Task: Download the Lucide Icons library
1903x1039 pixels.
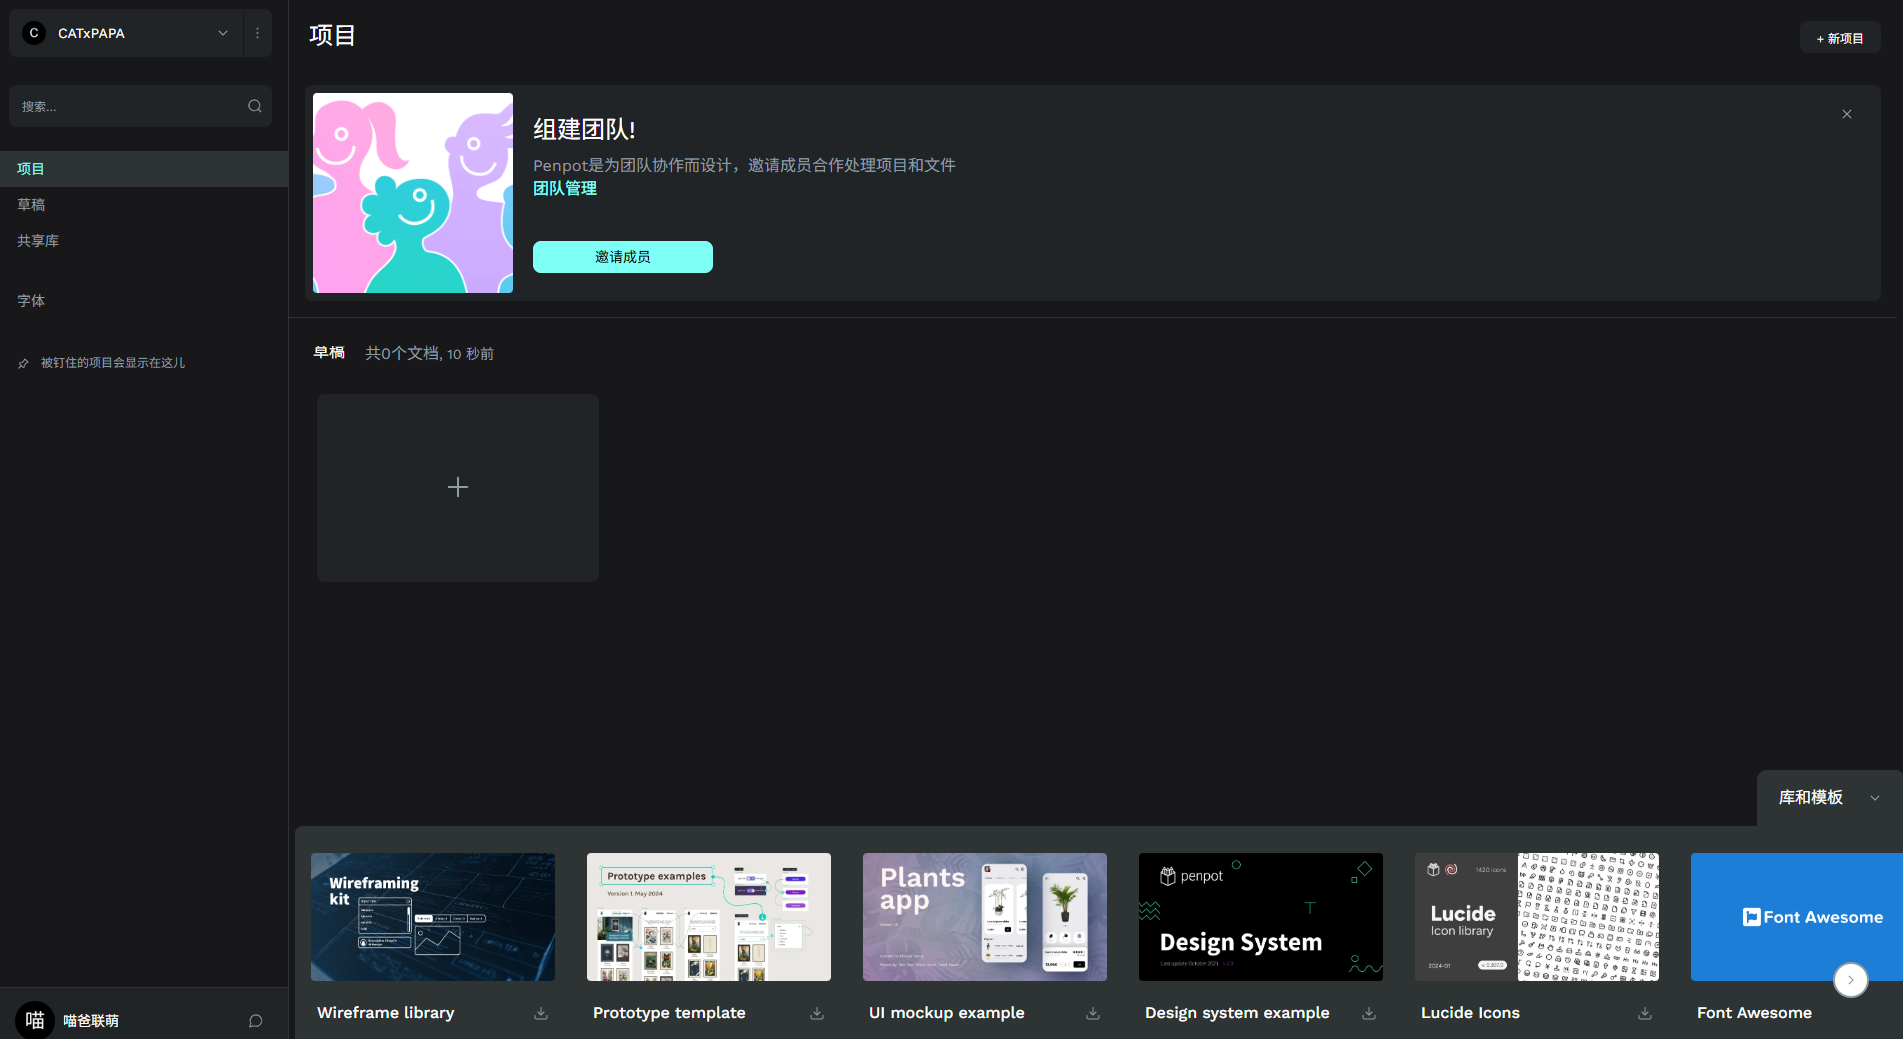Action: [1645, 1013]
